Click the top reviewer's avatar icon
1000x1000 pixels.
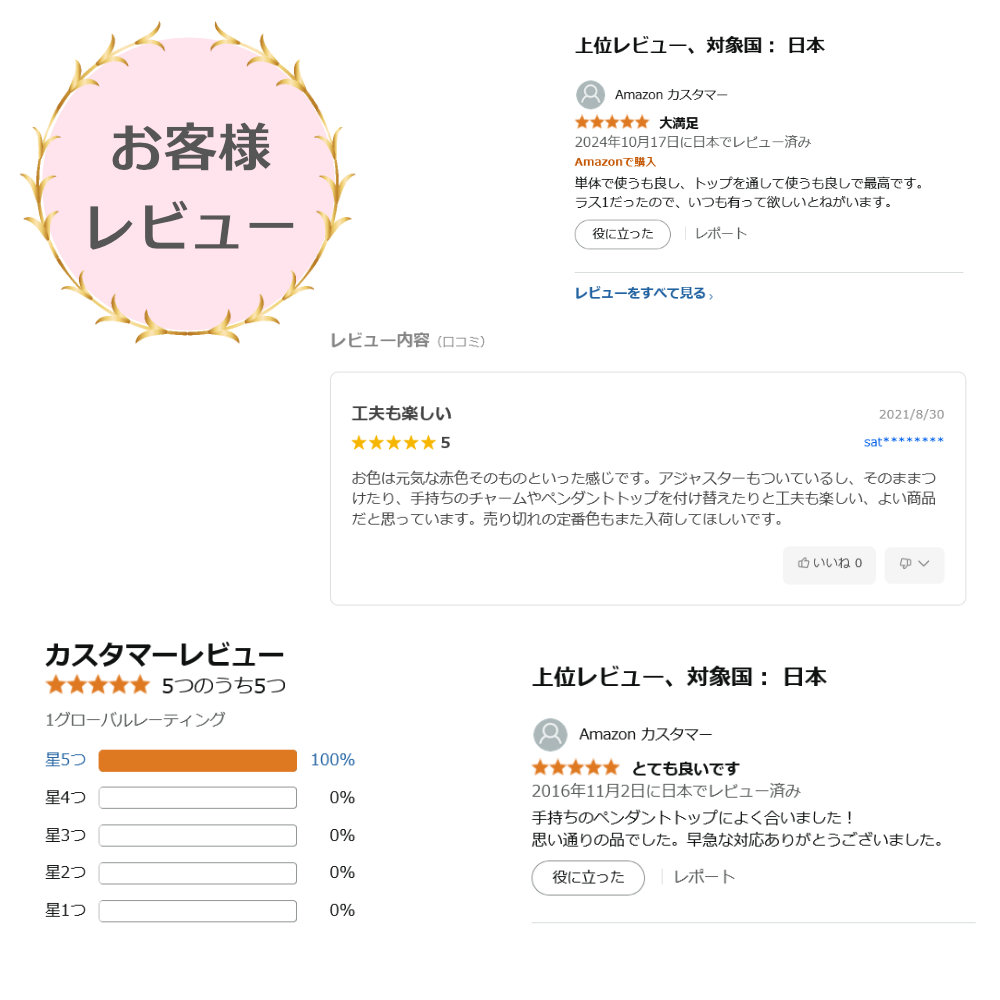point(591,95)
